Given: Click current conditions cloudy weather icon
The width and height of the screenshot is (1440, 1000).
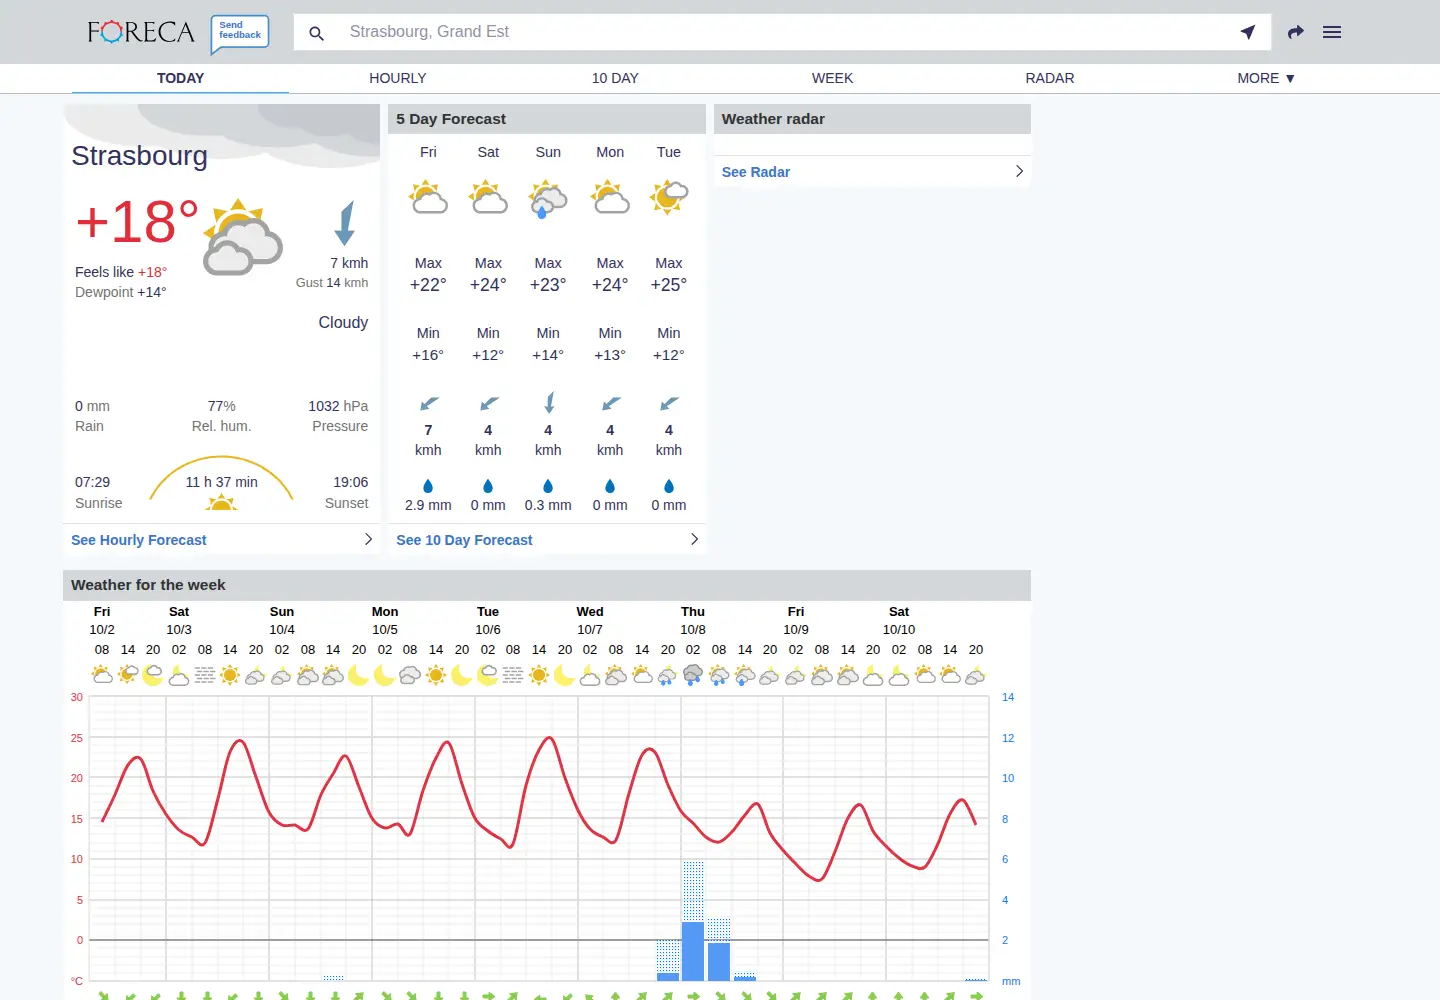Looking at the screenshot, I should pyautogui.click(x=242, y=237).
